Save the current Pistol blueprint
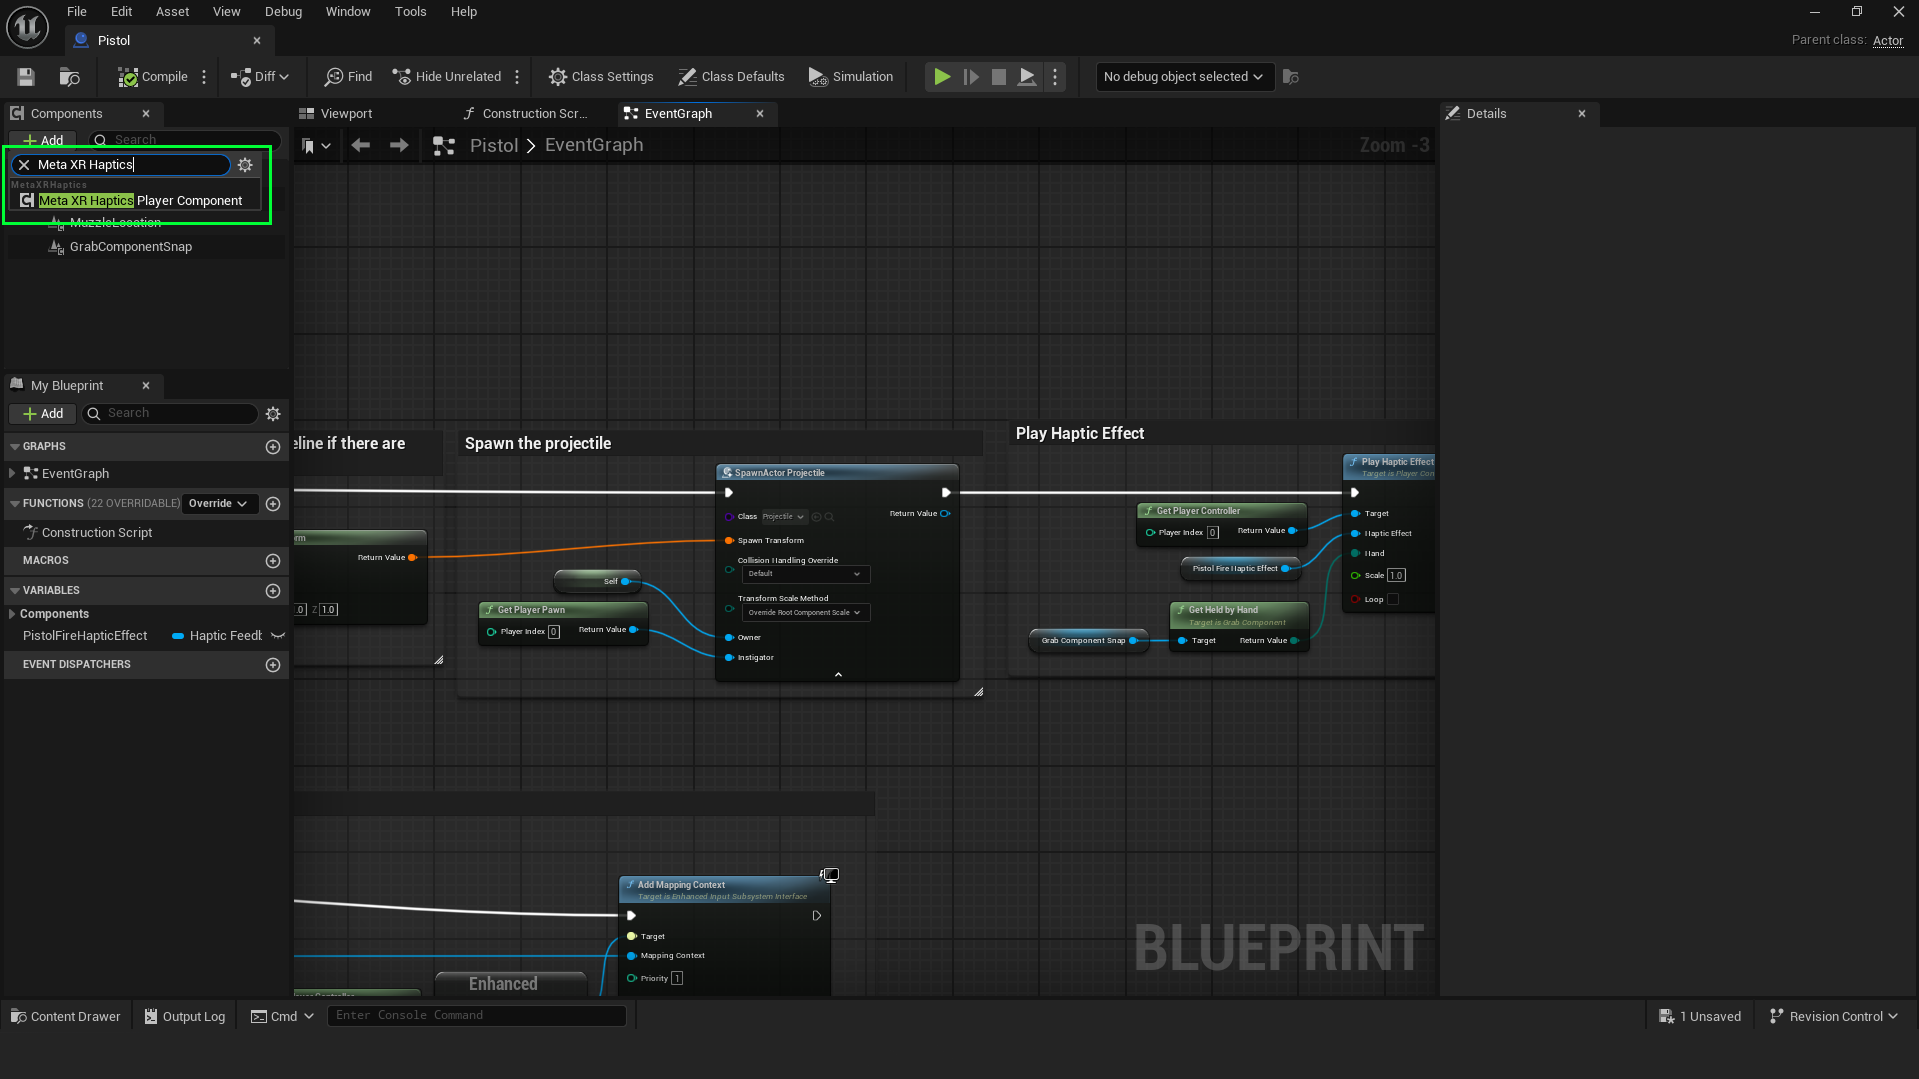 (x=26, y=77)
